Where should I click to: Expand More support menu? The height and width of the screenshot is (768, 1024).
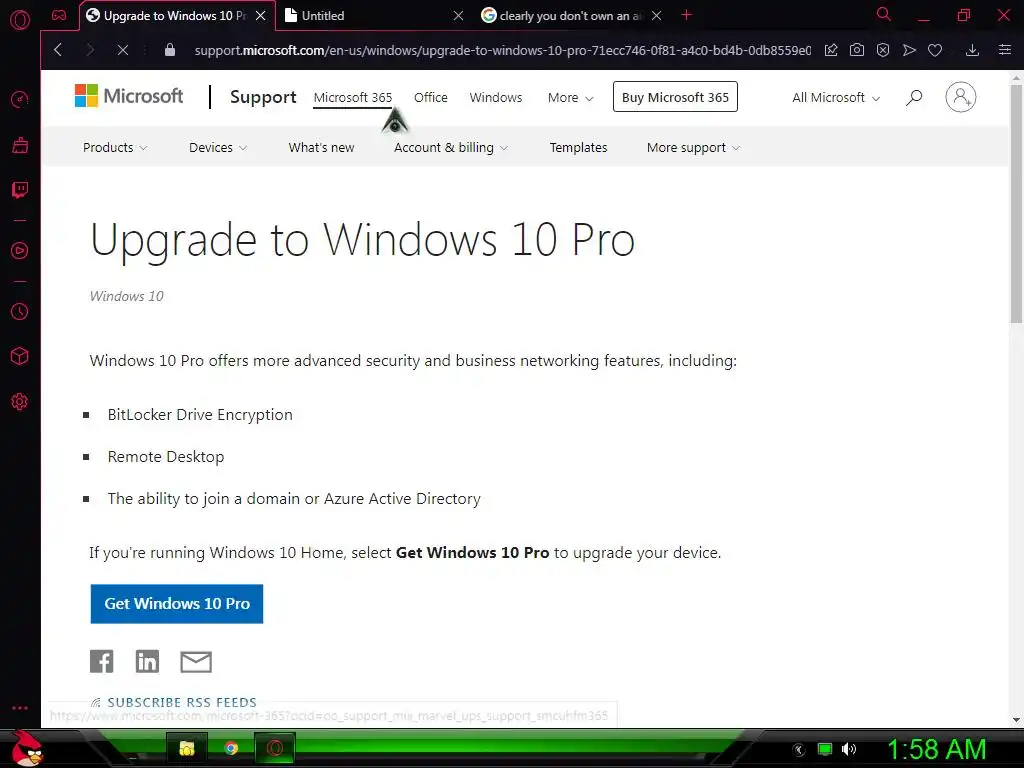(693, 148)
